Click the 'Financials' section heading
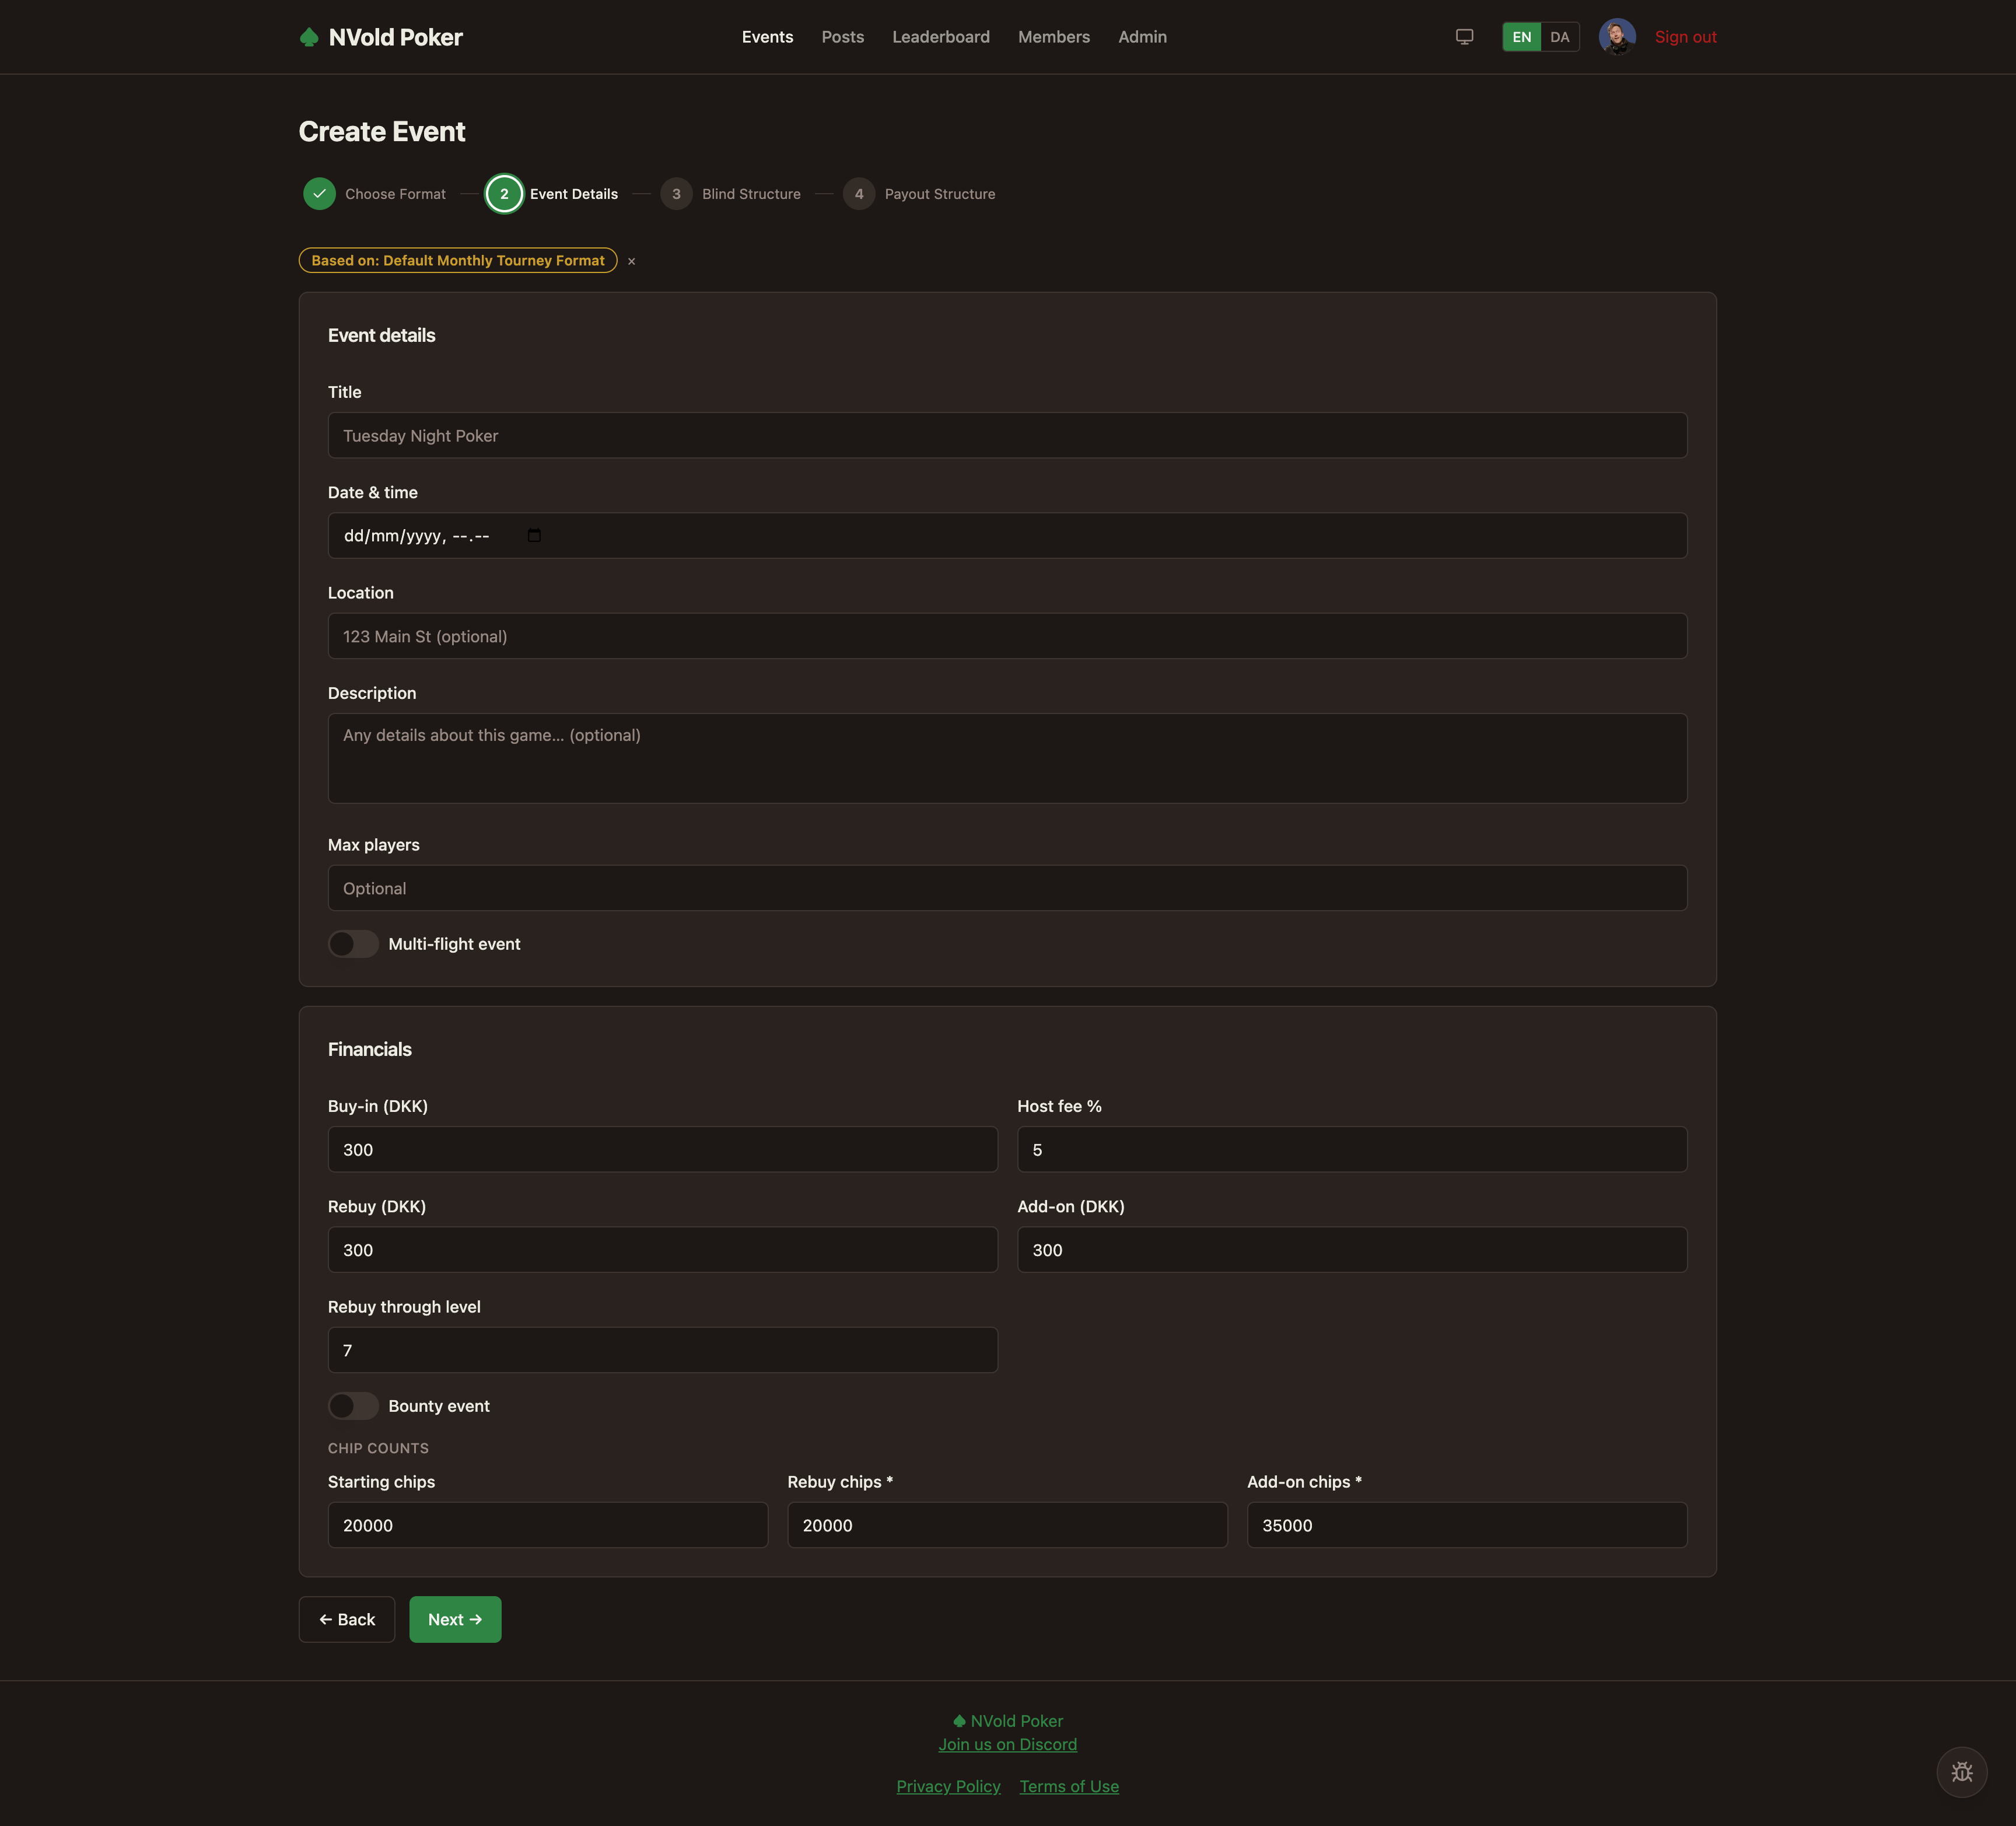Image resolution: width=2016 pixels, height=1826 pixels. [370, 1049]
